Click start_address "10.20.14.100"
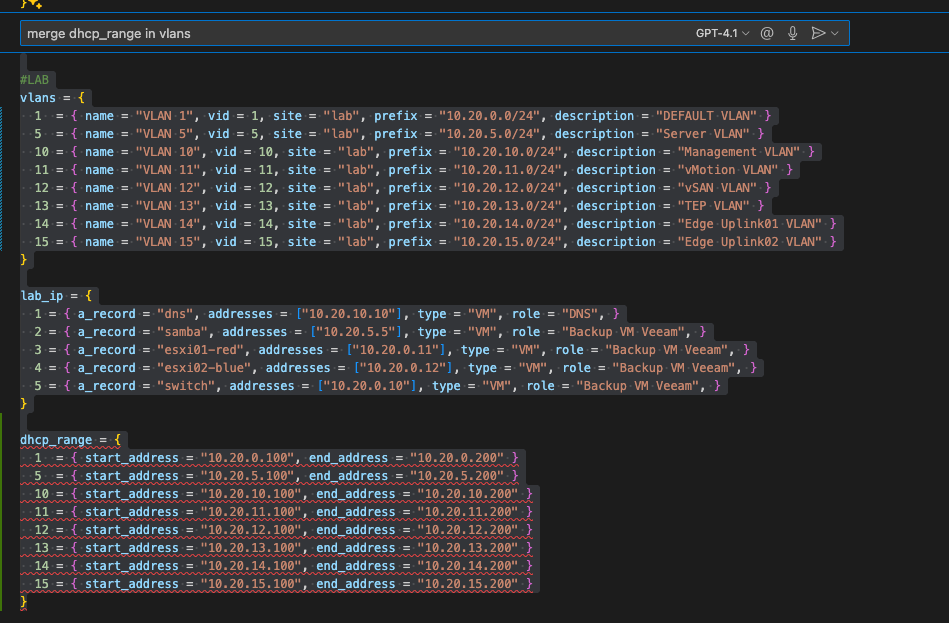 (251, 565)
